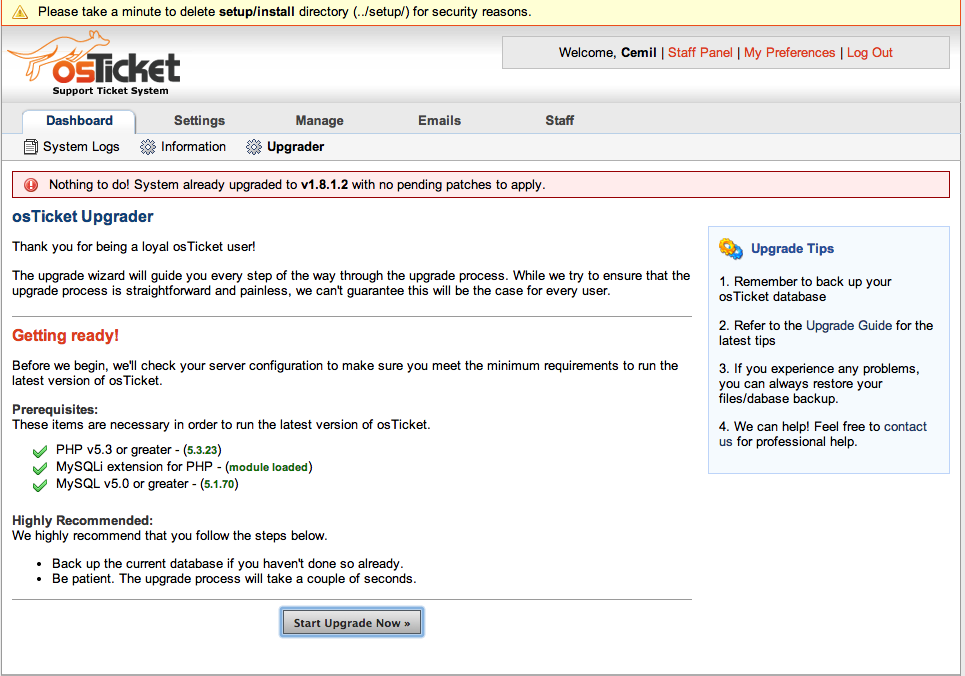965x676 pixels.
Task: Click the System Logs document icon
Action: click(30, 147)
